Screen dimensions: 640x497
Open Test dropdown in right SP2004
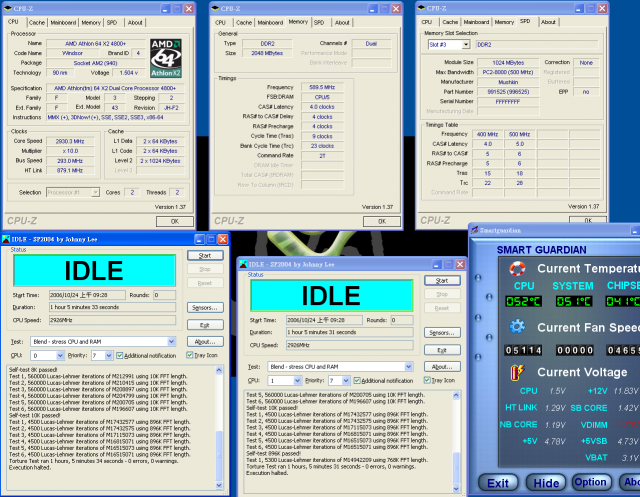[x=409, y=366]
